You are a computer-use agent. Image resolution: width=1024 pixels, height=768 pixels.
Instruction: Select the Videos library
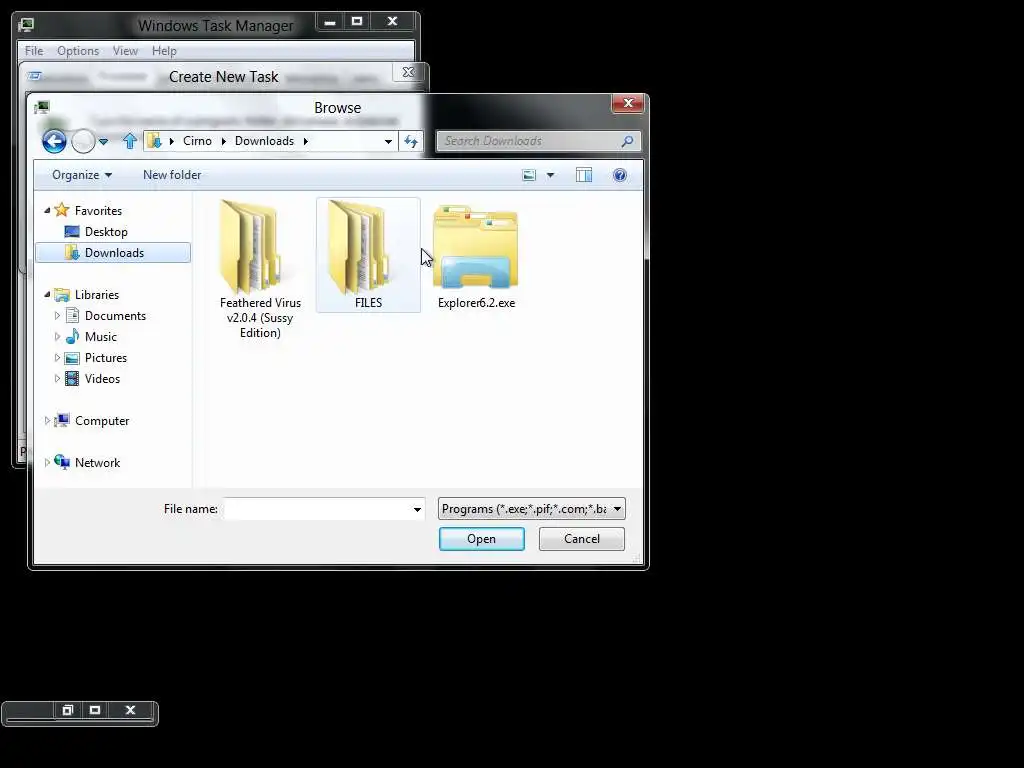point(103,379)
